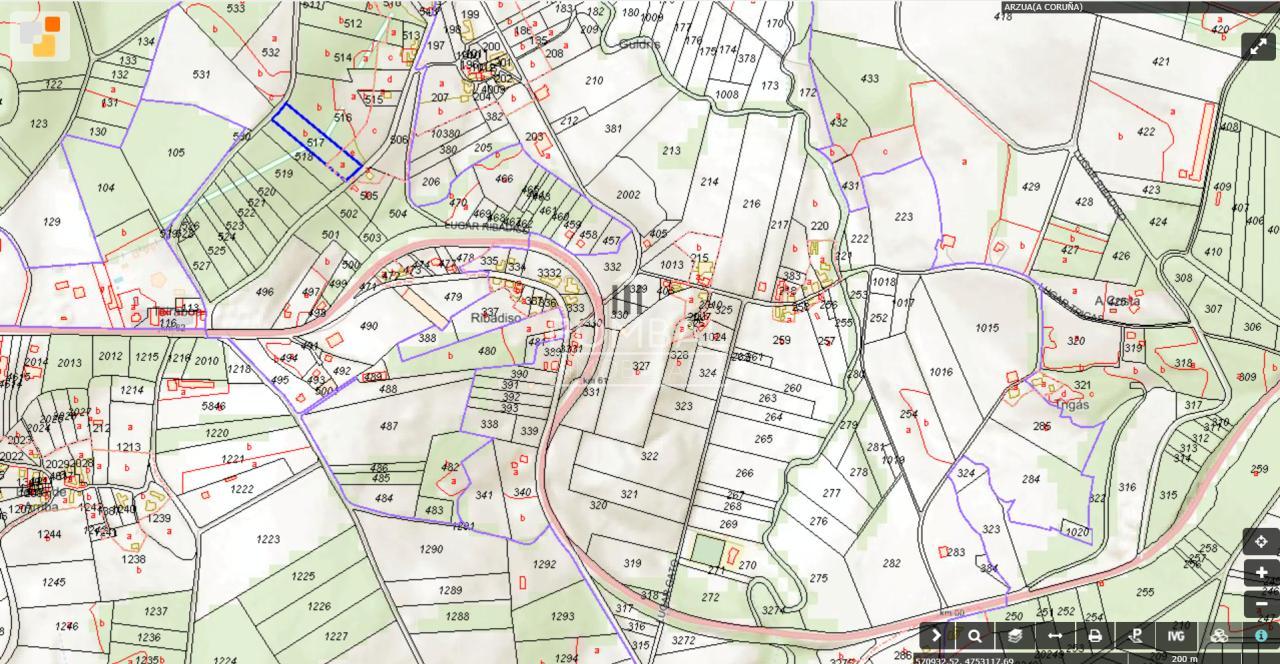Image resolution: width=1280 pixels, height=664 pixels.
Task: Click parcel number 1220 on the map
Action: coord(217,434)
